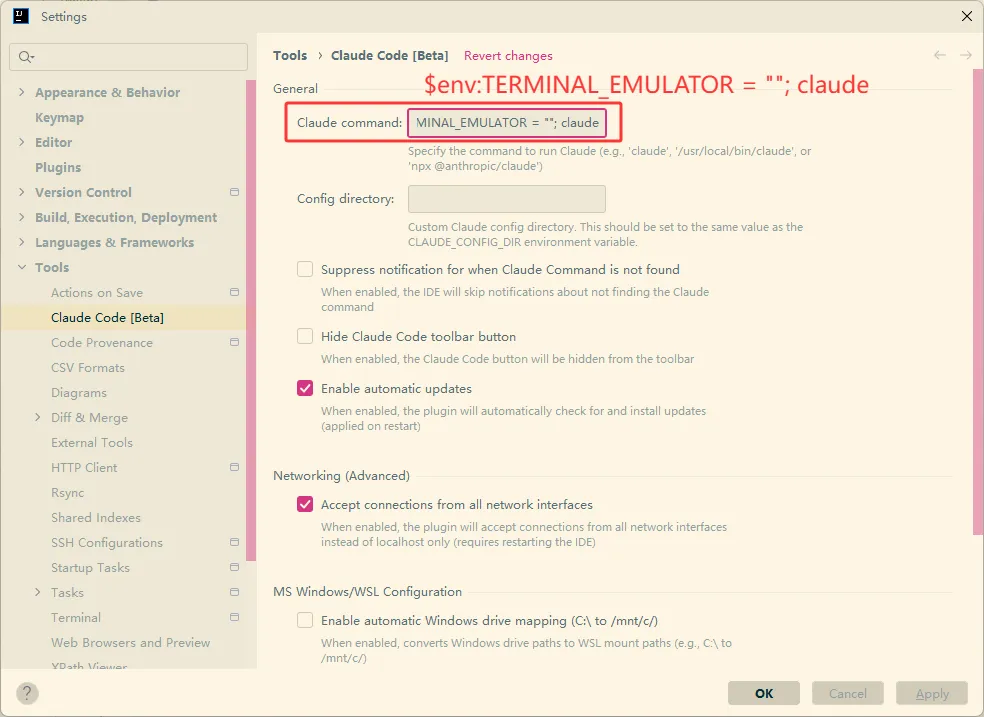
Task: Expand the Editor section
Action: point(22,142)
